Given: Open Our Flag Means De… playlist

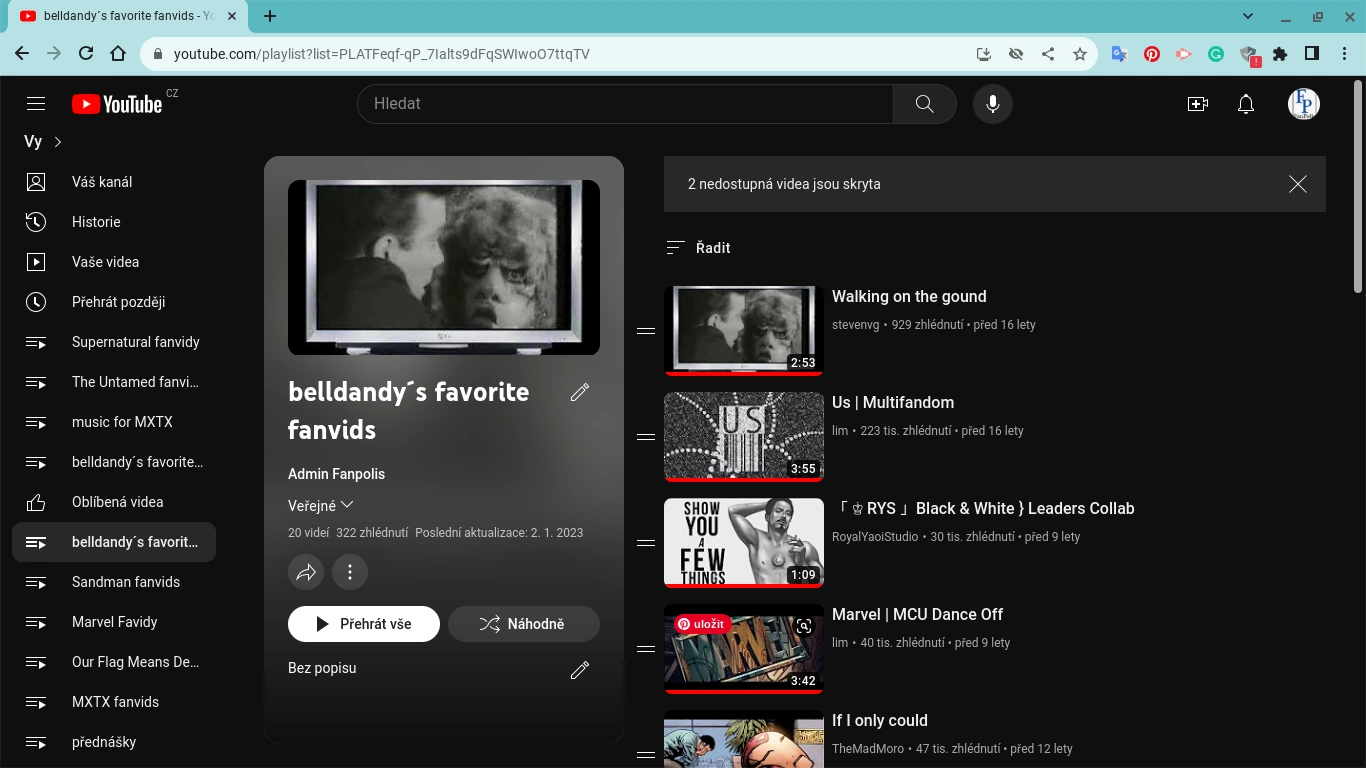Looking at the screenshot, I should click(114, 662).
